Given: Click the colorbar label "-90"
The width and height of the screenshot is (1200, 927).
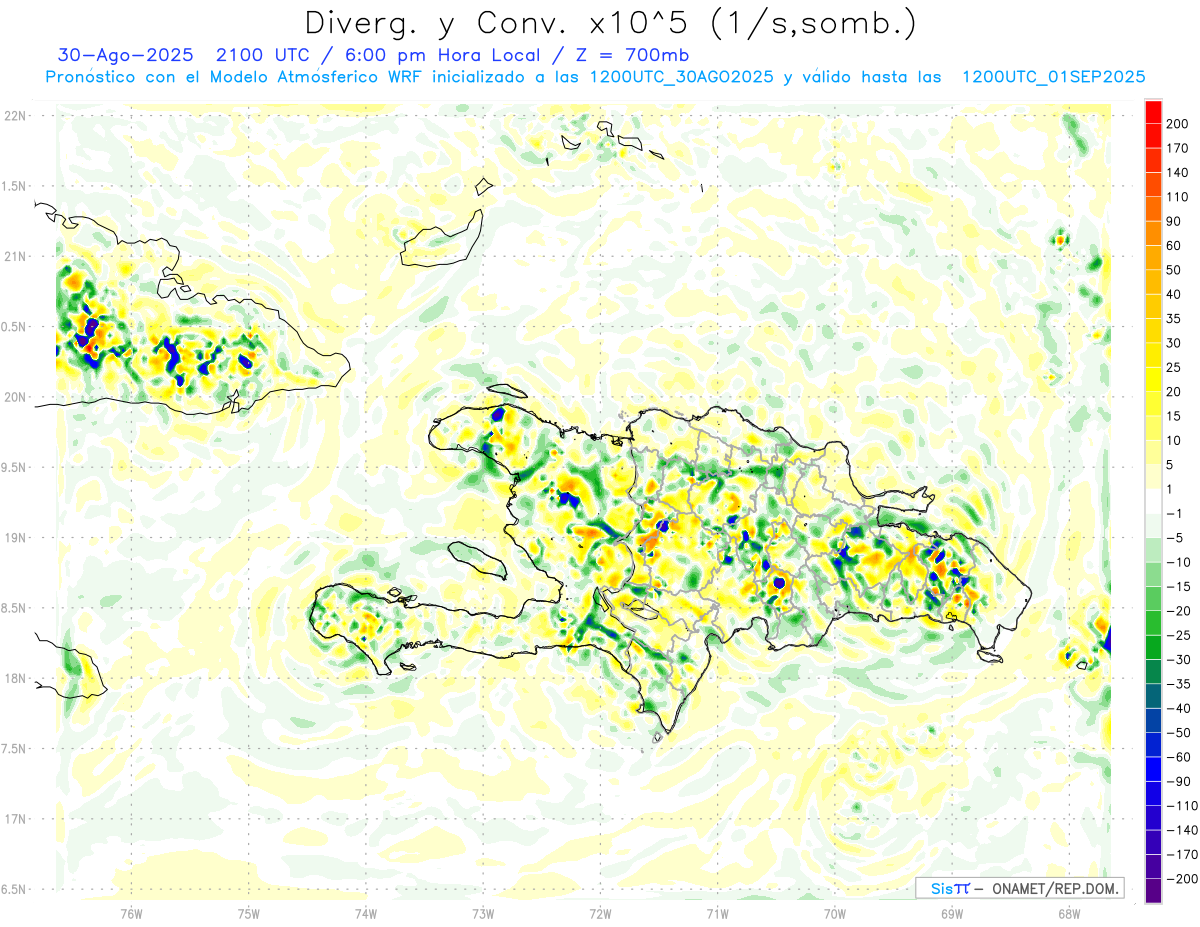Looking at the screenshot, I should point(1178,781).
